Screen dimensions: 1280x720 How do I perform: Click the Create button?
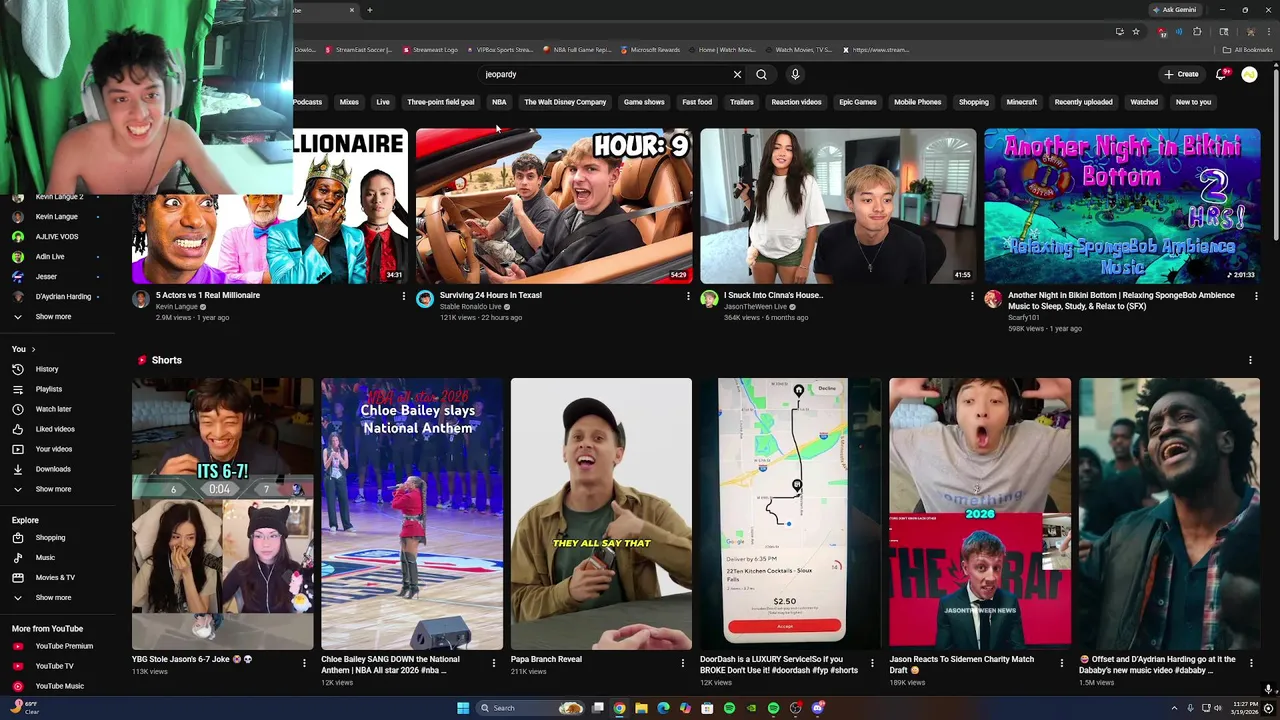click(x=1181, y=74)
